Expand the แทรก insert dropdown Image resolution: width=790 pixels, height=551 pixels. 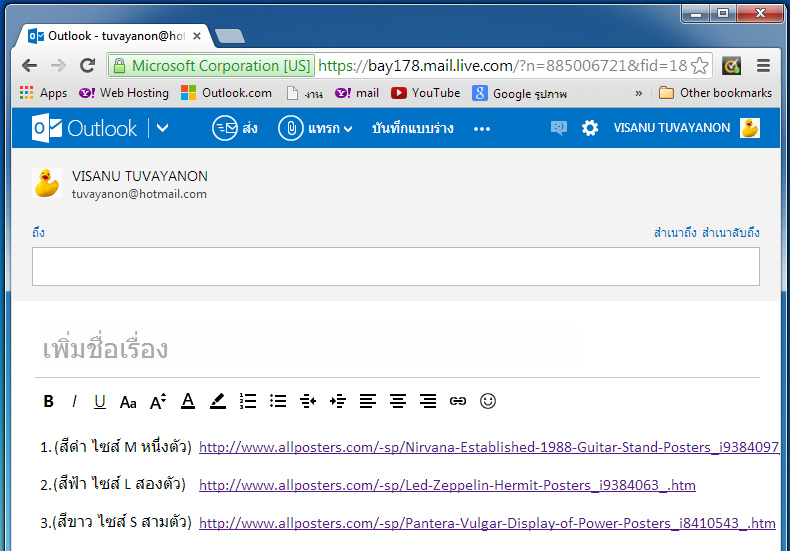tap(316, 128)
